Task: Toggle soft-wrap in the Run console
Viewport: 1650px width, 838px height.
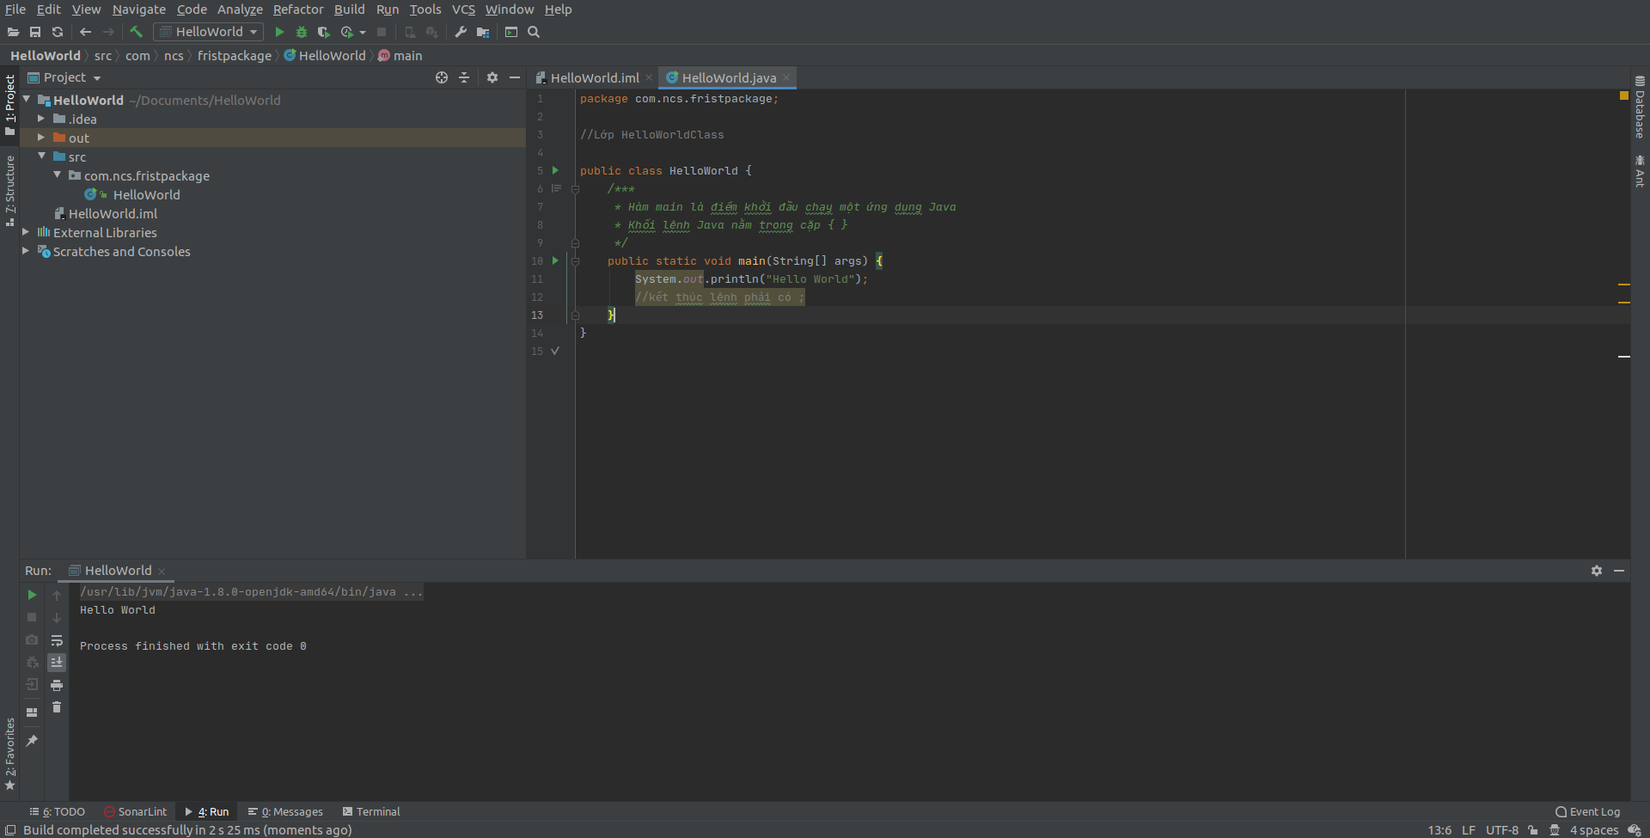Action: pyautogui.click(x=57, y=640)
